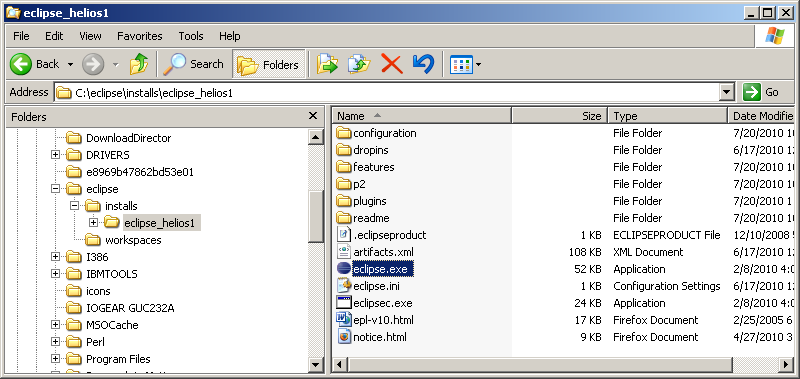Click file list horizontal scroll-right arrow

point(786,365)
